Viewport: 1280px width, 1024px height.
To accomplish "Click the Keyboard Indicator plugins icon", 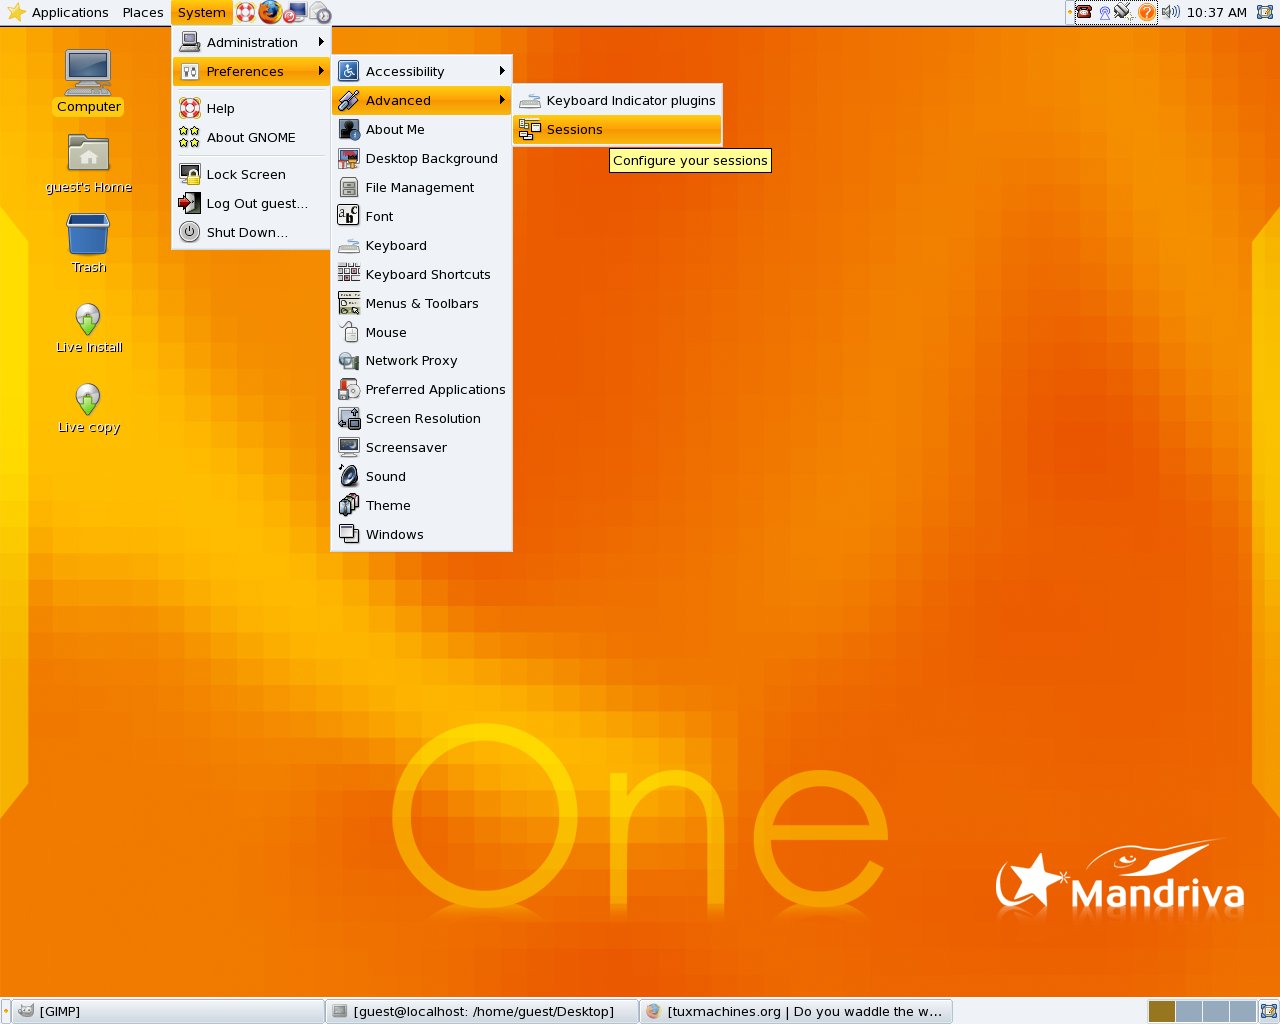I will point(530,101).
